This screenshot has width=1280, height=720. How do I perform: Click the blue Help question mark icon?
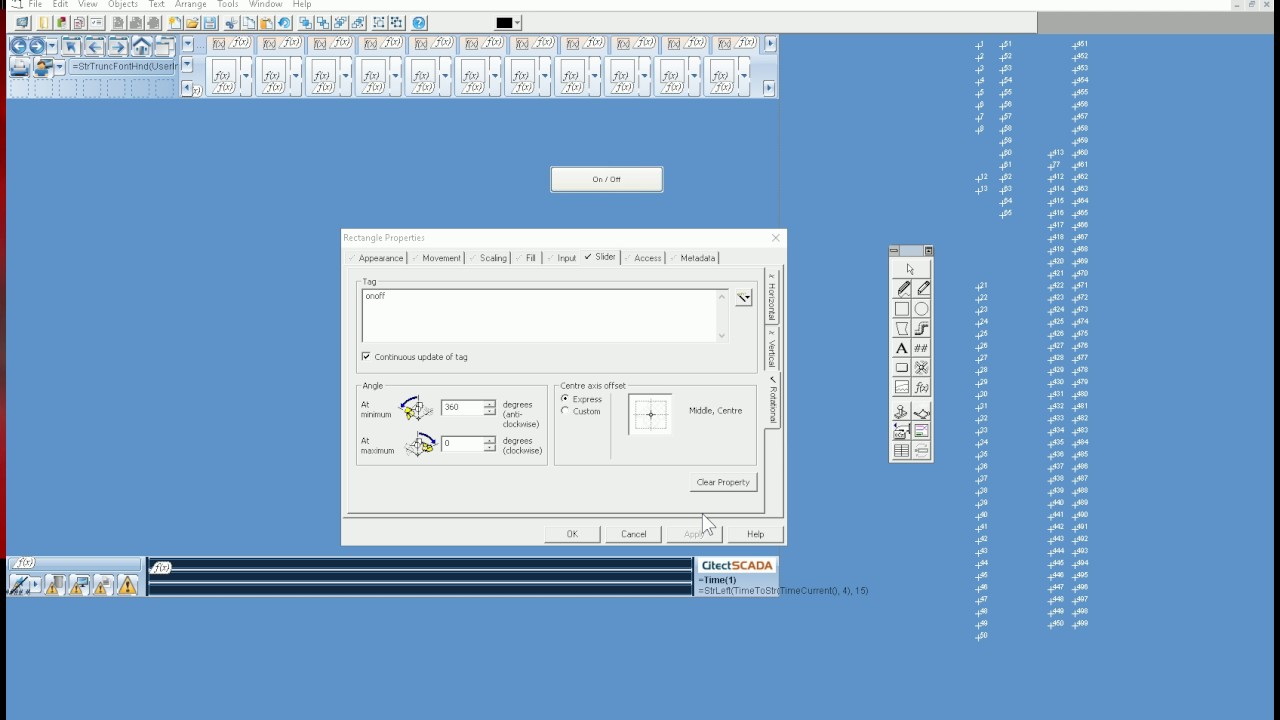pyautogui.click(x=419, y=22)
